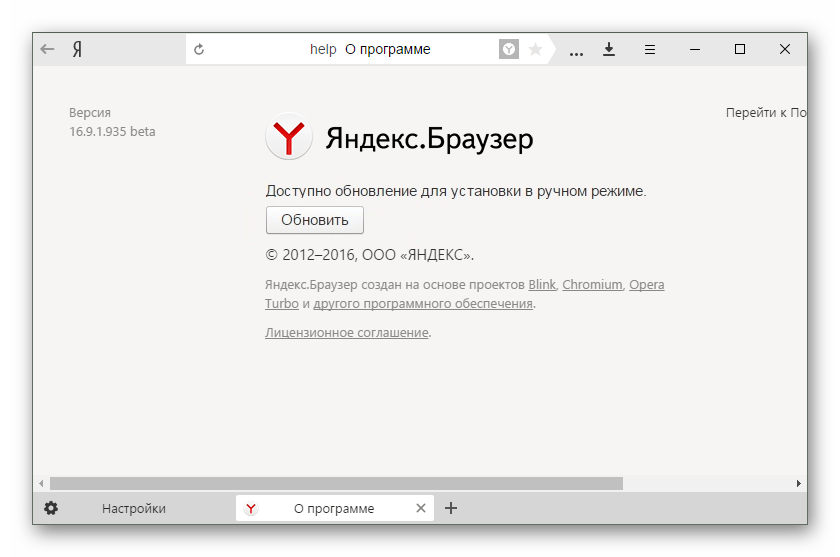Open другого программного обеспечения link
The width and height of the screenshot is (840, 557).
tap(423, 303)
